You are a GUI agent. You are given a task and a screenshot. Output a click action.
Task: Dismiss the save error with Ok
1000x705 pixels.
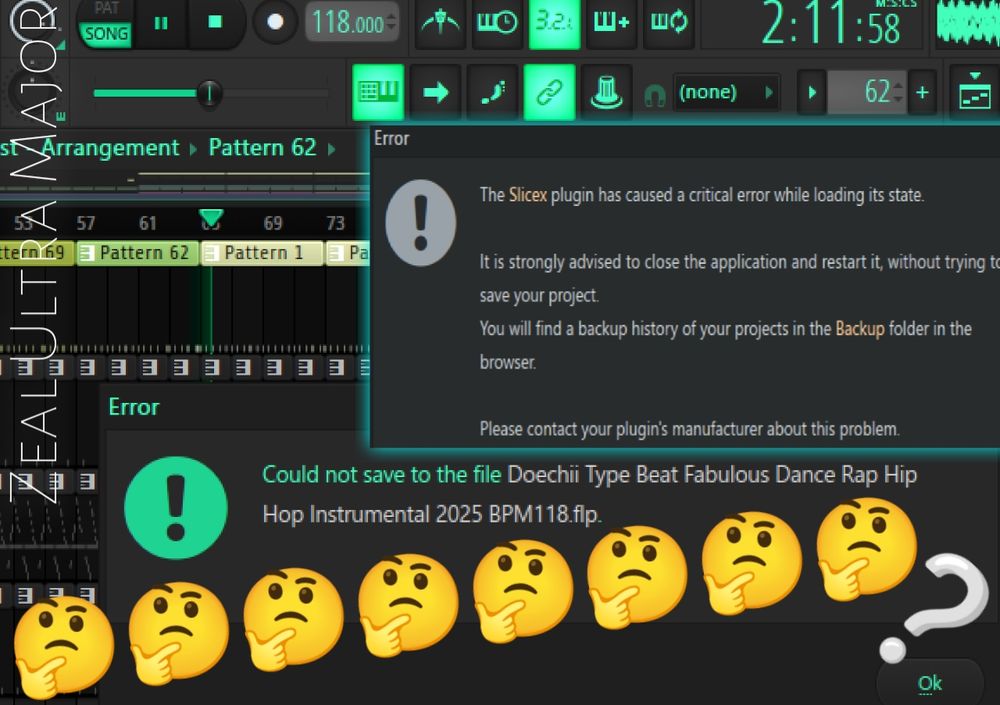click(x=929, y=683)
